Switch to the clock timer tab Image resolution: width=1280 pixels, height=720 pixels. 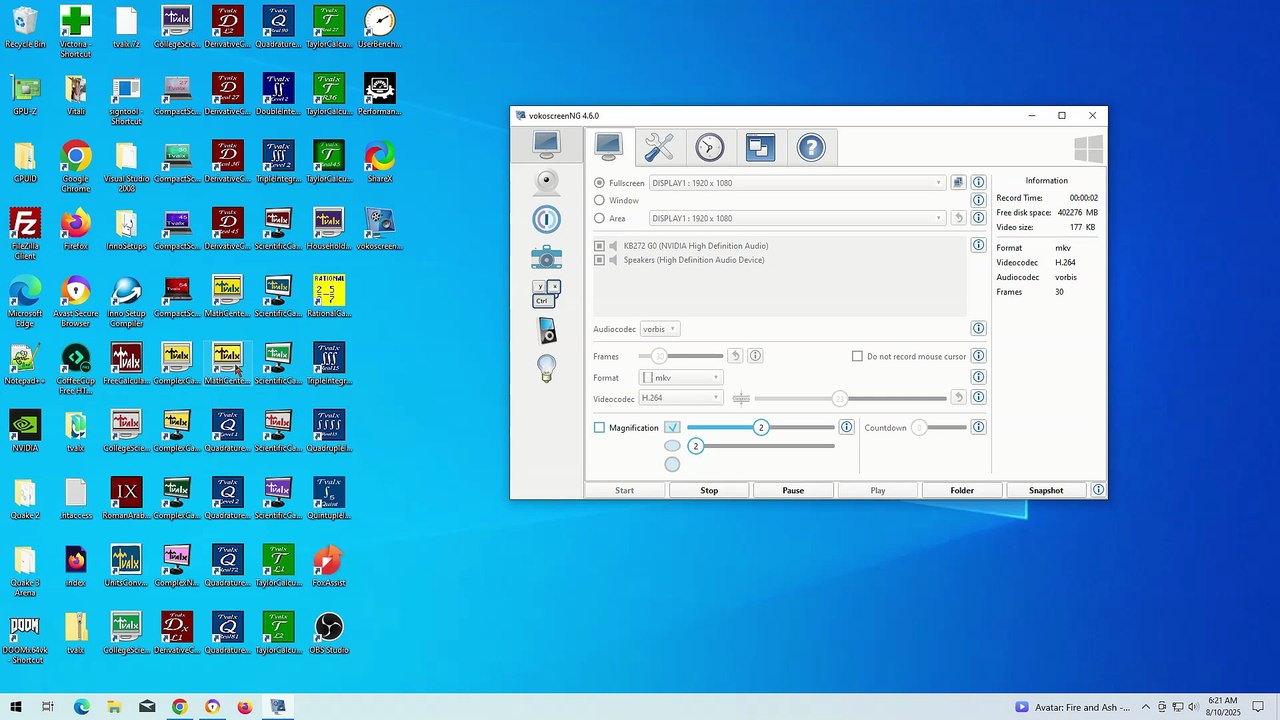click(x=710, y=147)
